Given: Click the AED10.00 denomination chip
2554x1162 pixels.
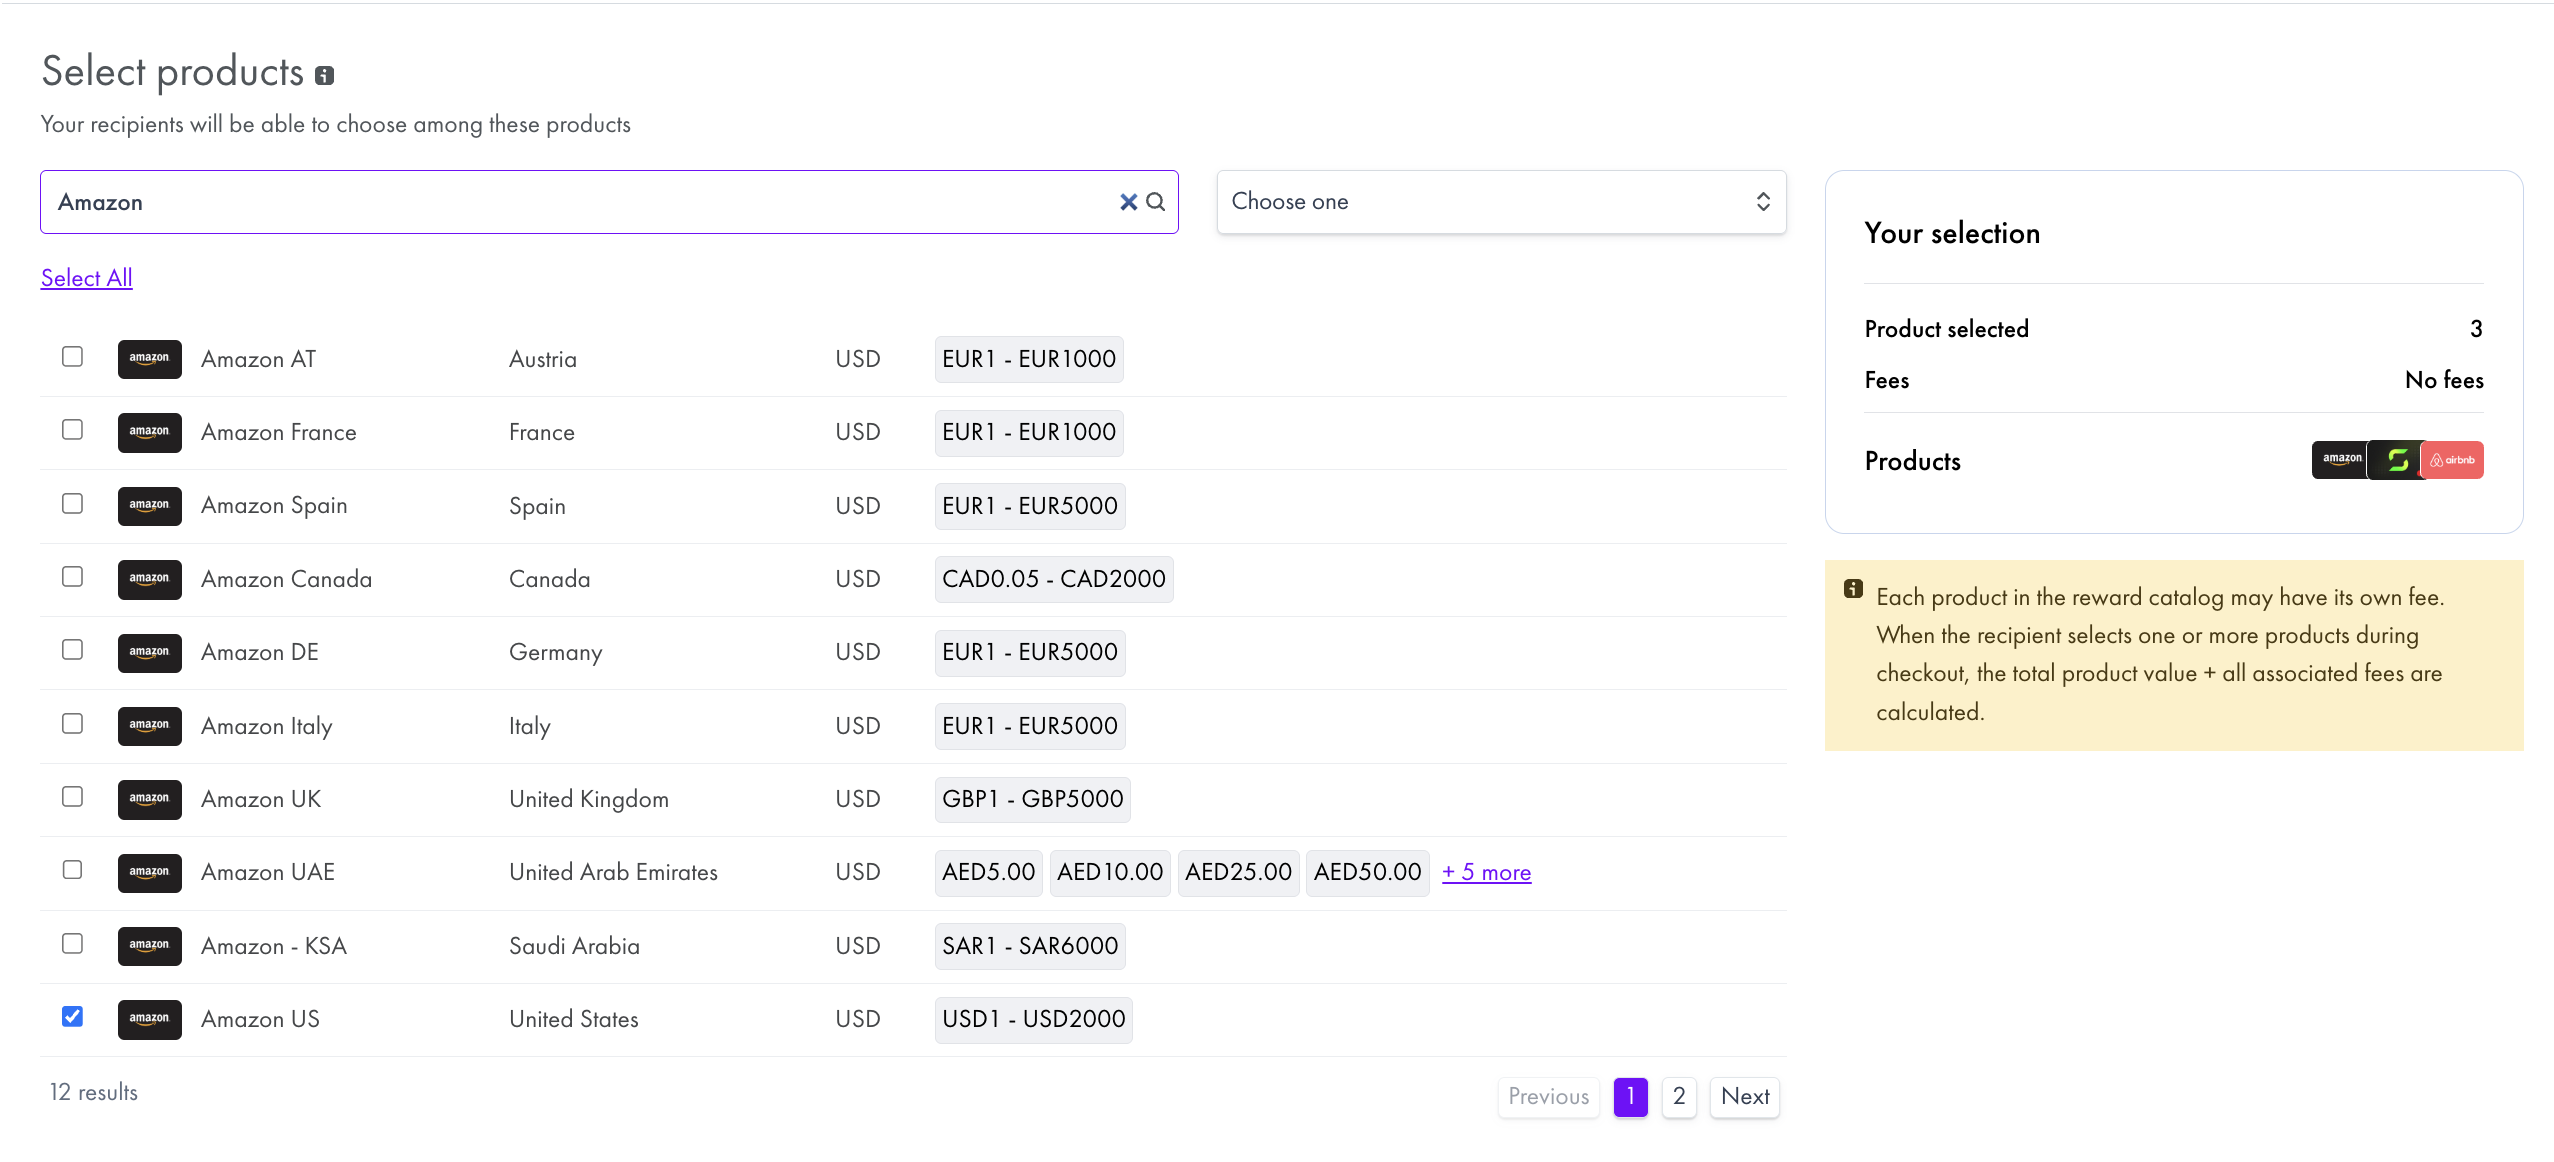Looking at the screenshot, I should (x=1110, y=872).
